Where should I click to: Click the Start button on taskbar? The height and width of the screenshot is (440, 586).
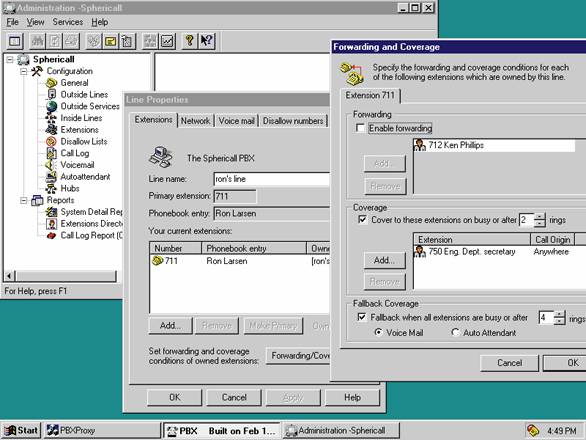click(21, 431)
